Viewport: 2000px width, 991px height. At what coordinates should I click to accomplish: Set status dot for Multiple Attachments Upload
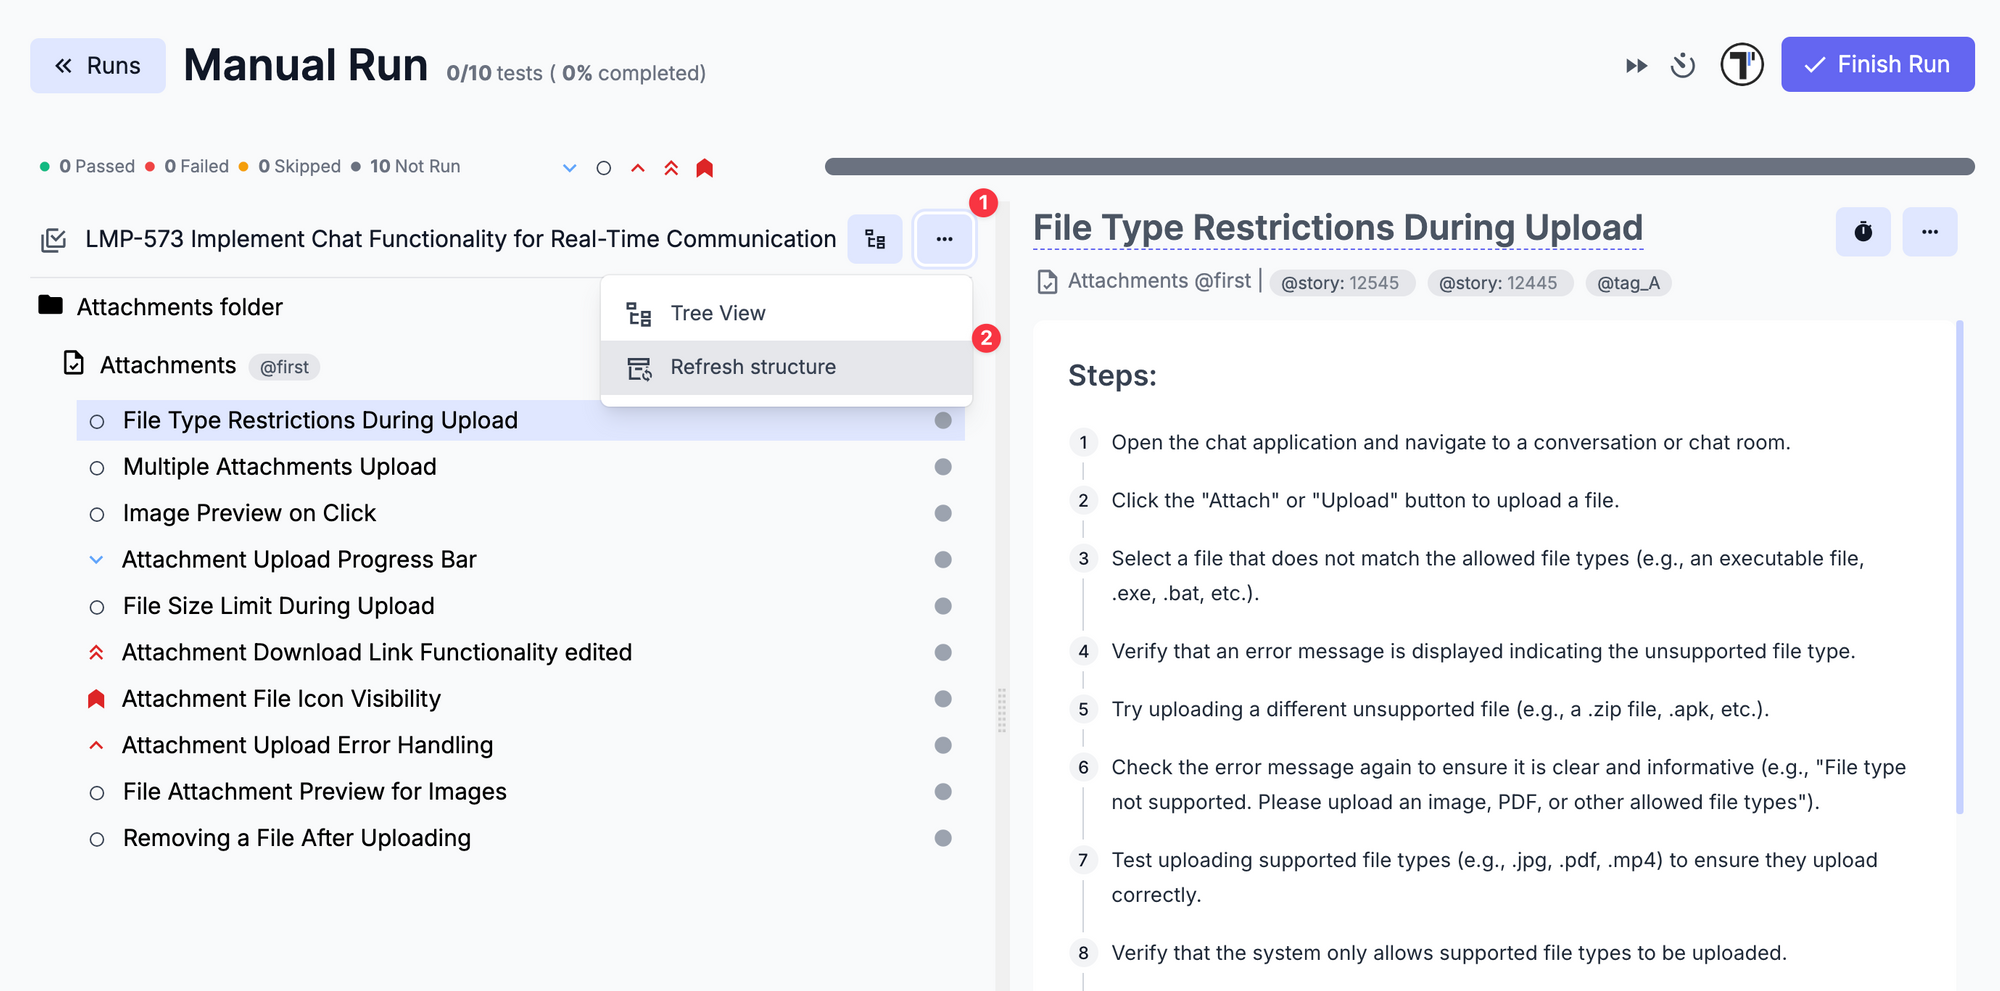click(x=943, y=467)
